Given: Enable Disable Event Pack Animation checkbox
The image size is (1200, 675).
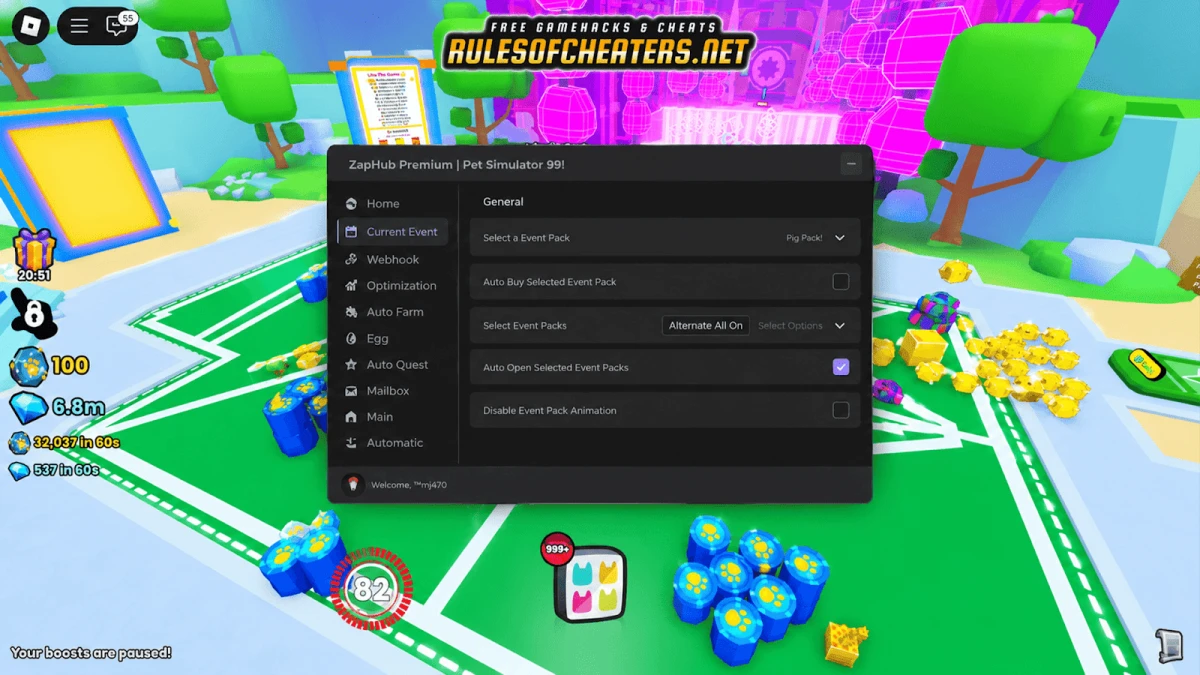Looking at the screenshot, I should pos(841,410).
